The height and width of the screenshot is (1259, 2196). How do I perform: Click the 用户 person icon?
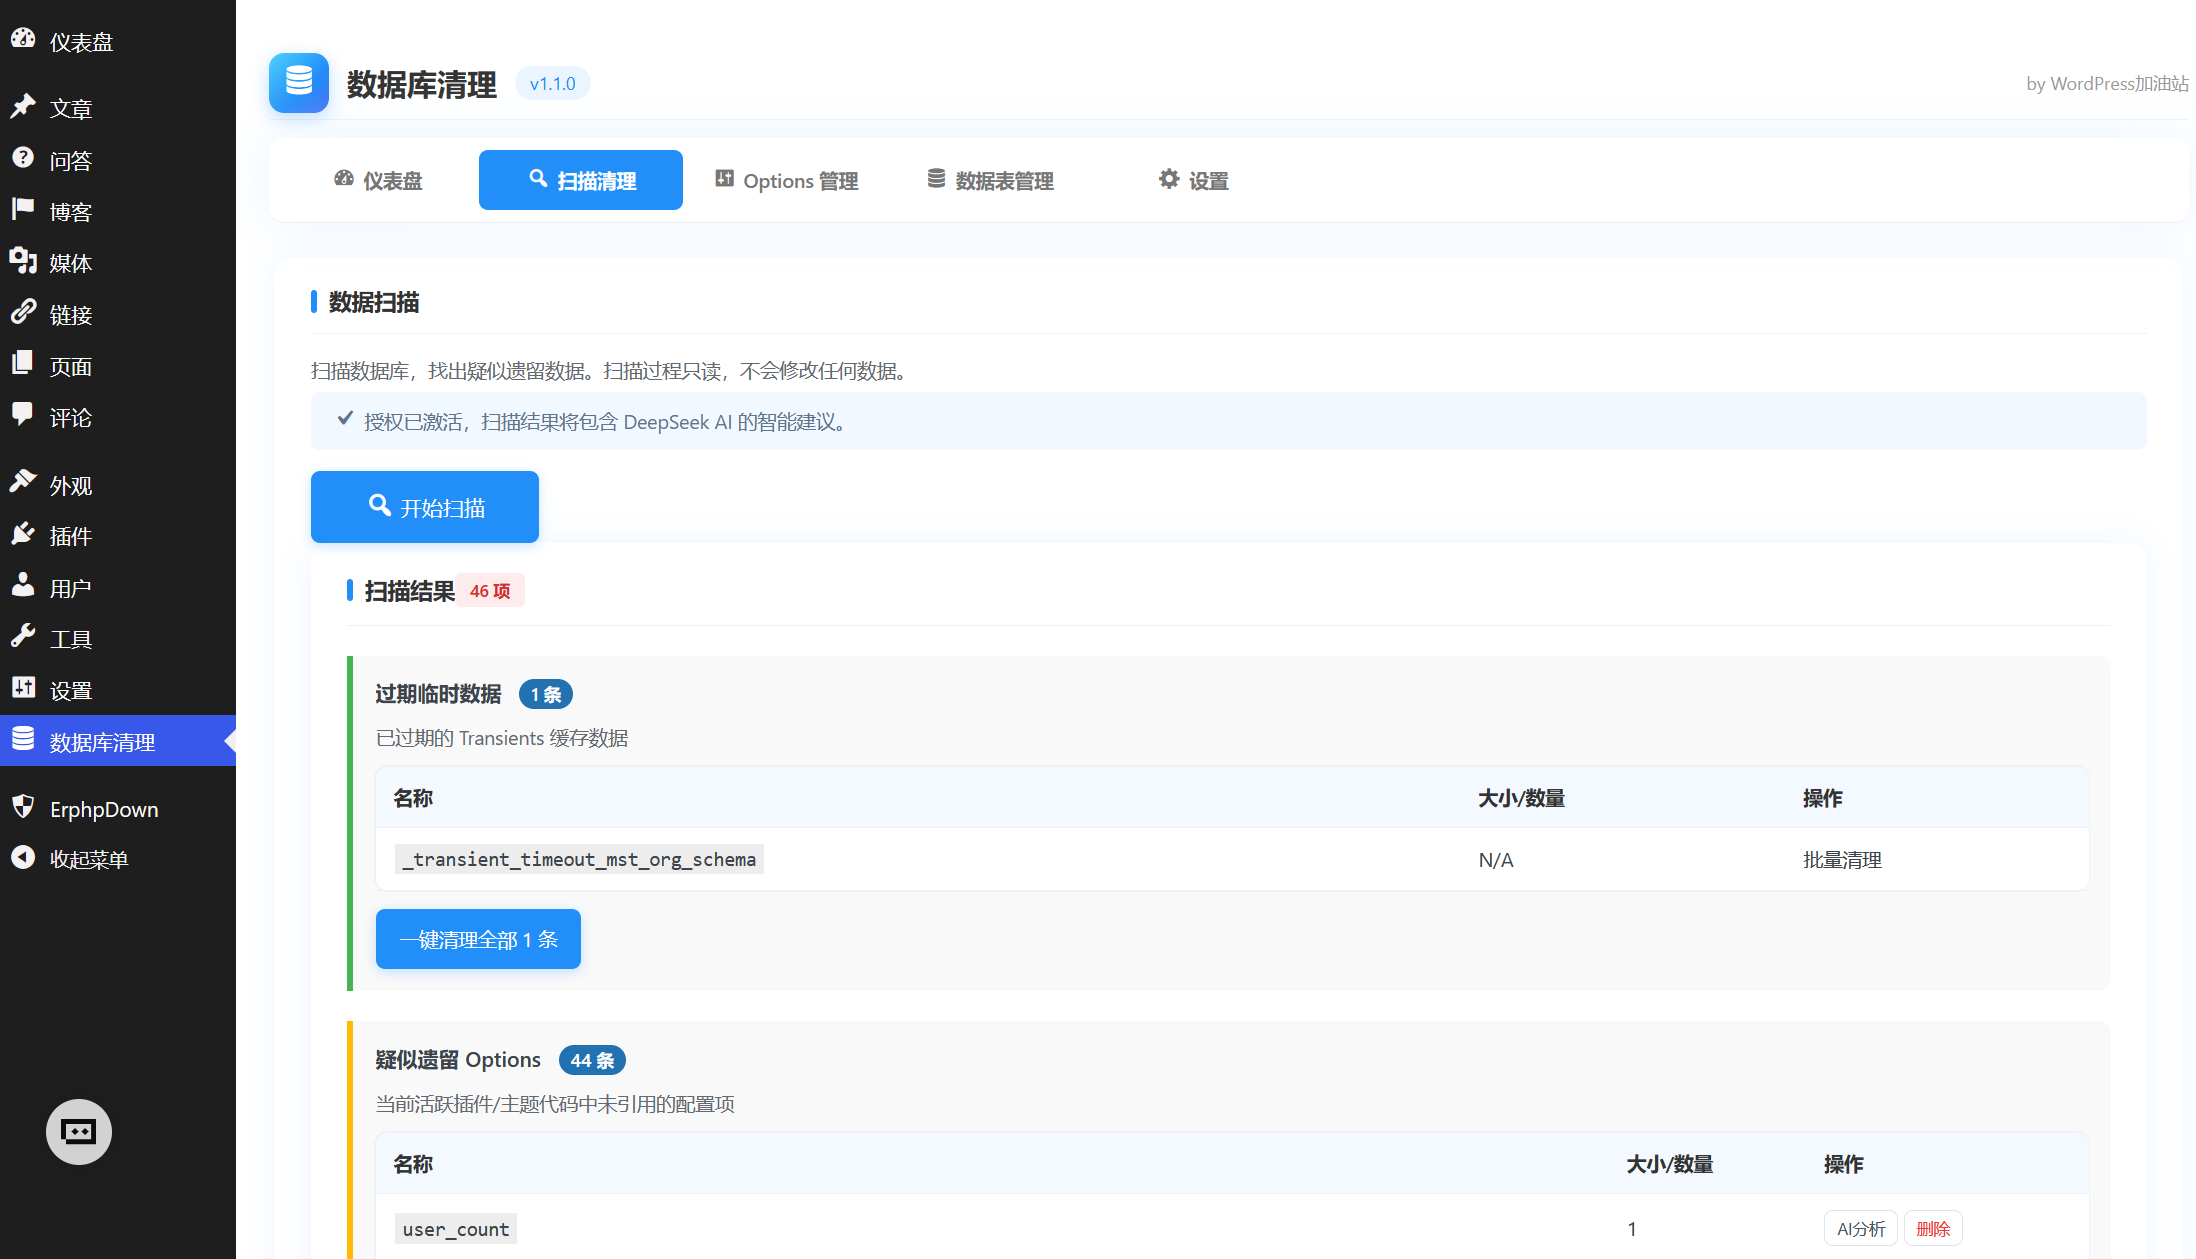point(23,586)
